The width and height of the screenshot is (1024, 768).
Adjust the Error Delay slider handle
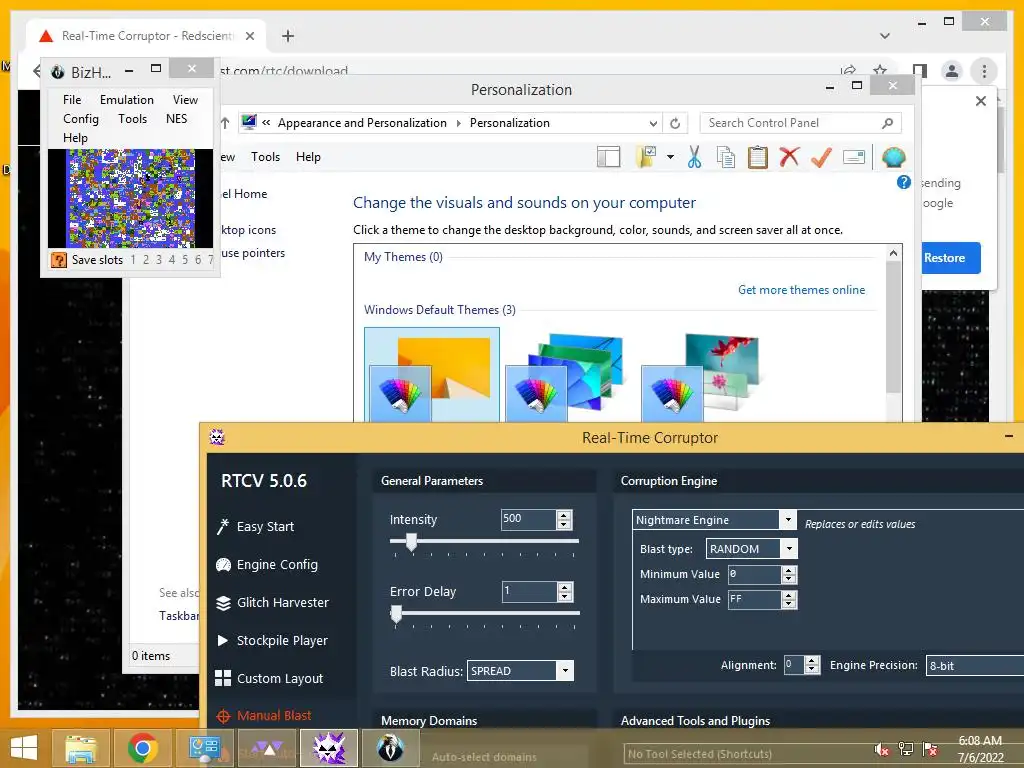396,615
